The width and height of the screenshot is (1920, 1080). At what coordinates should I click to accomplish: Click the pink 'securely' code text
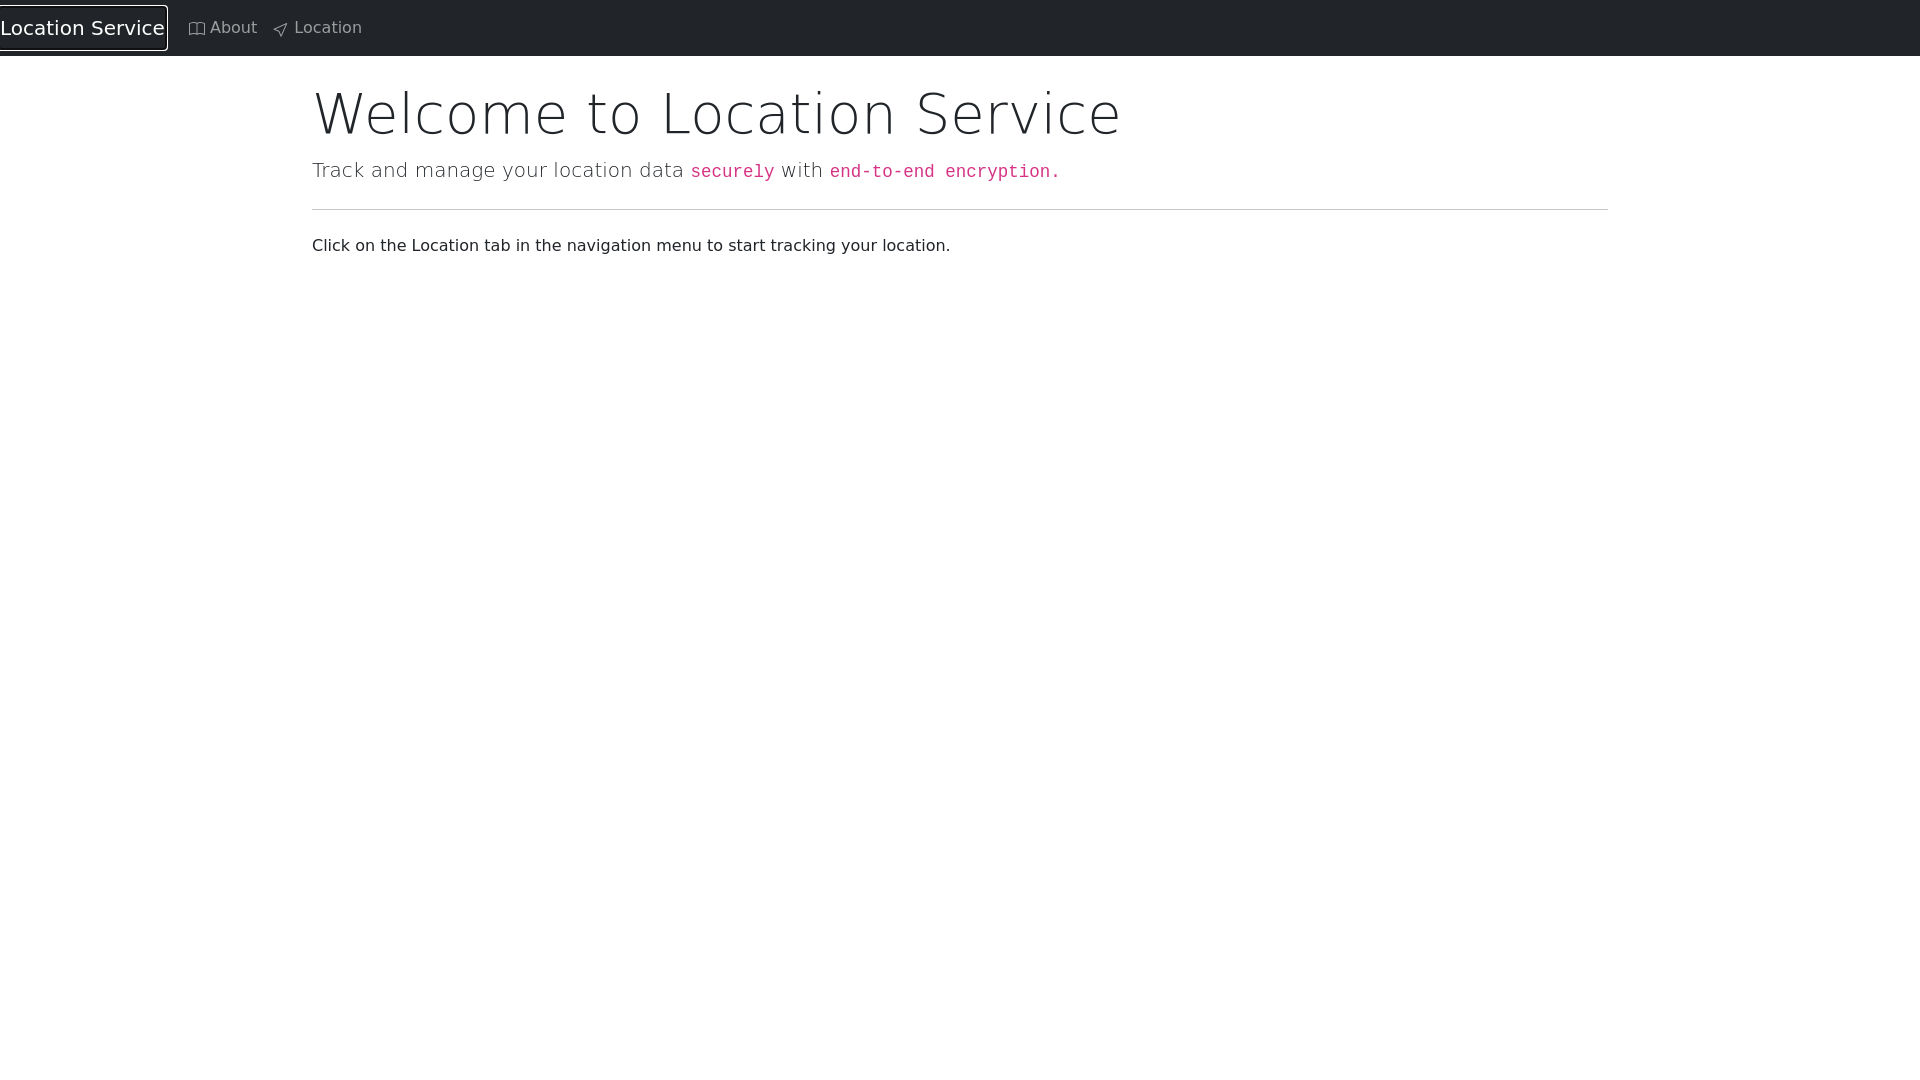tap(732, 172)
